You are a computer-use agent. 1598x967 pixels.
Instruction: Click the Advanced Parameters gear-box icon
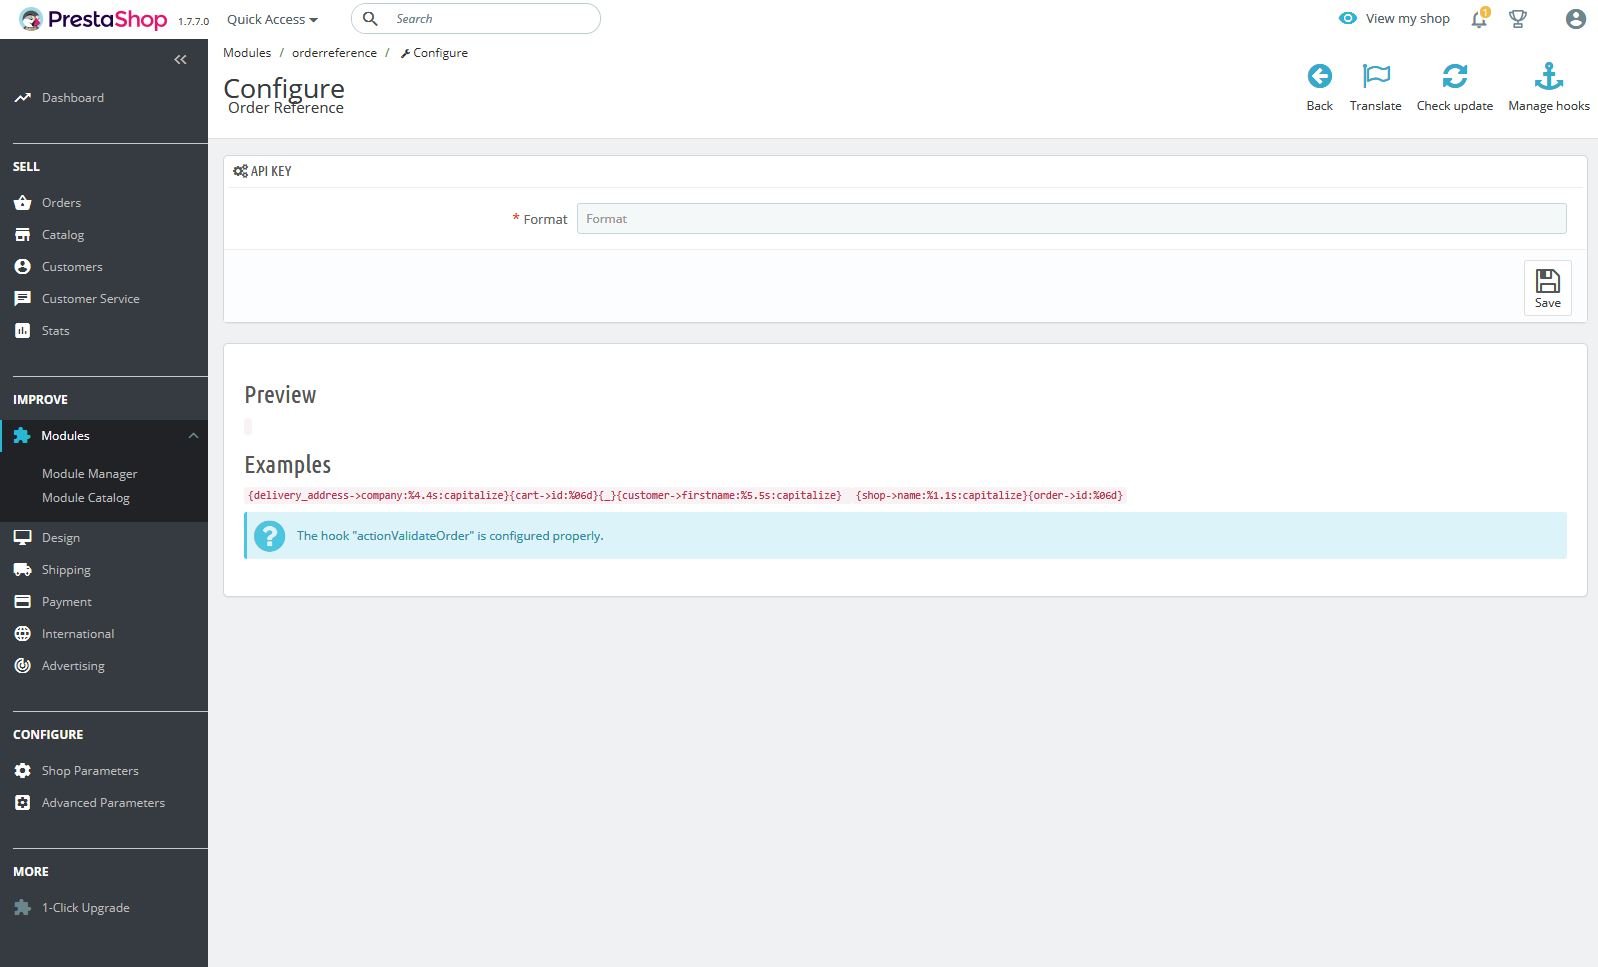click(22, 802)
